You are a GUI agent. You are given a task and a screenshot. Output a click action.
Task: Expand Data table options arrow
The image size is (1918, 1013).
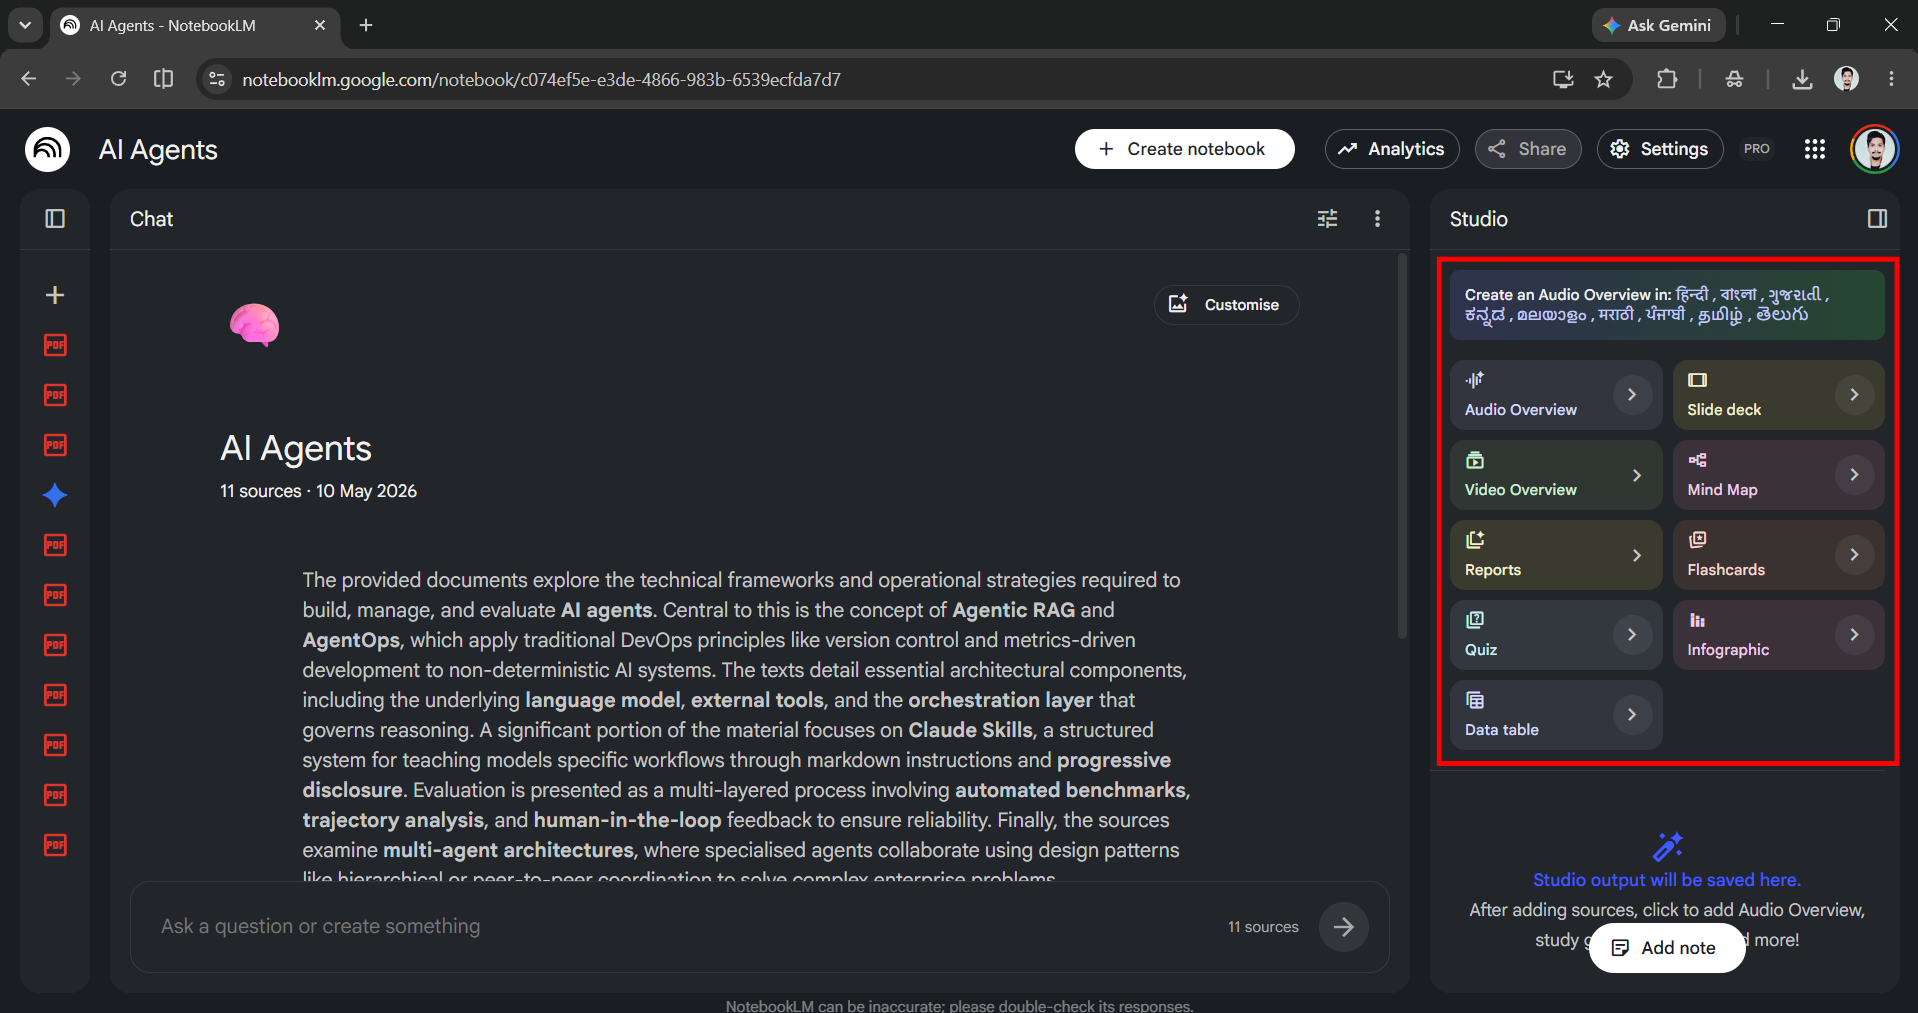[x=1632, y=715]
